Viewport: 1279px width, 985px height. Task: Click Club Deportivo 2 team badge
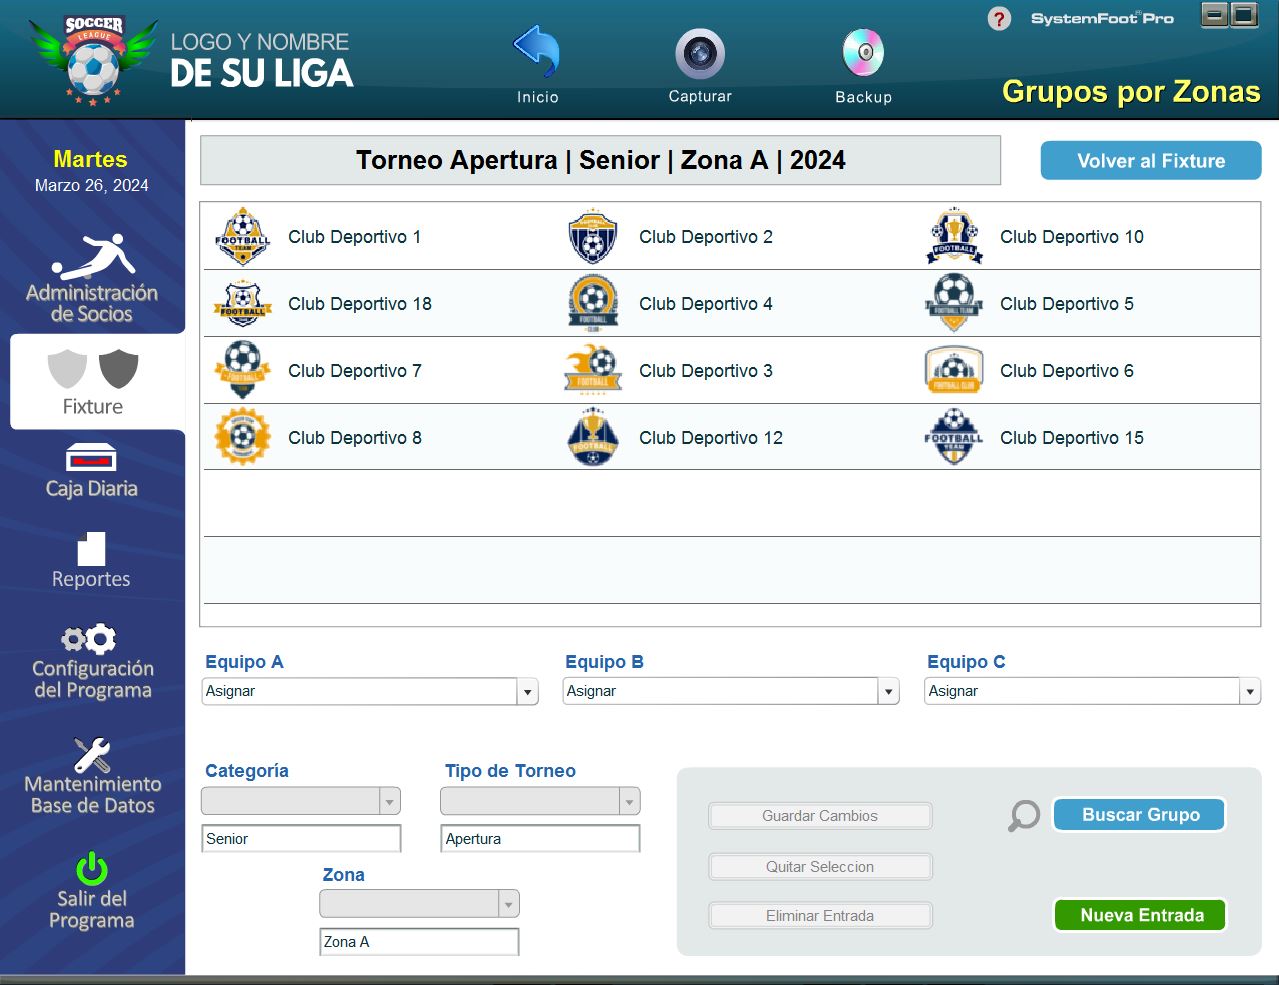click(x=593, y=237)
